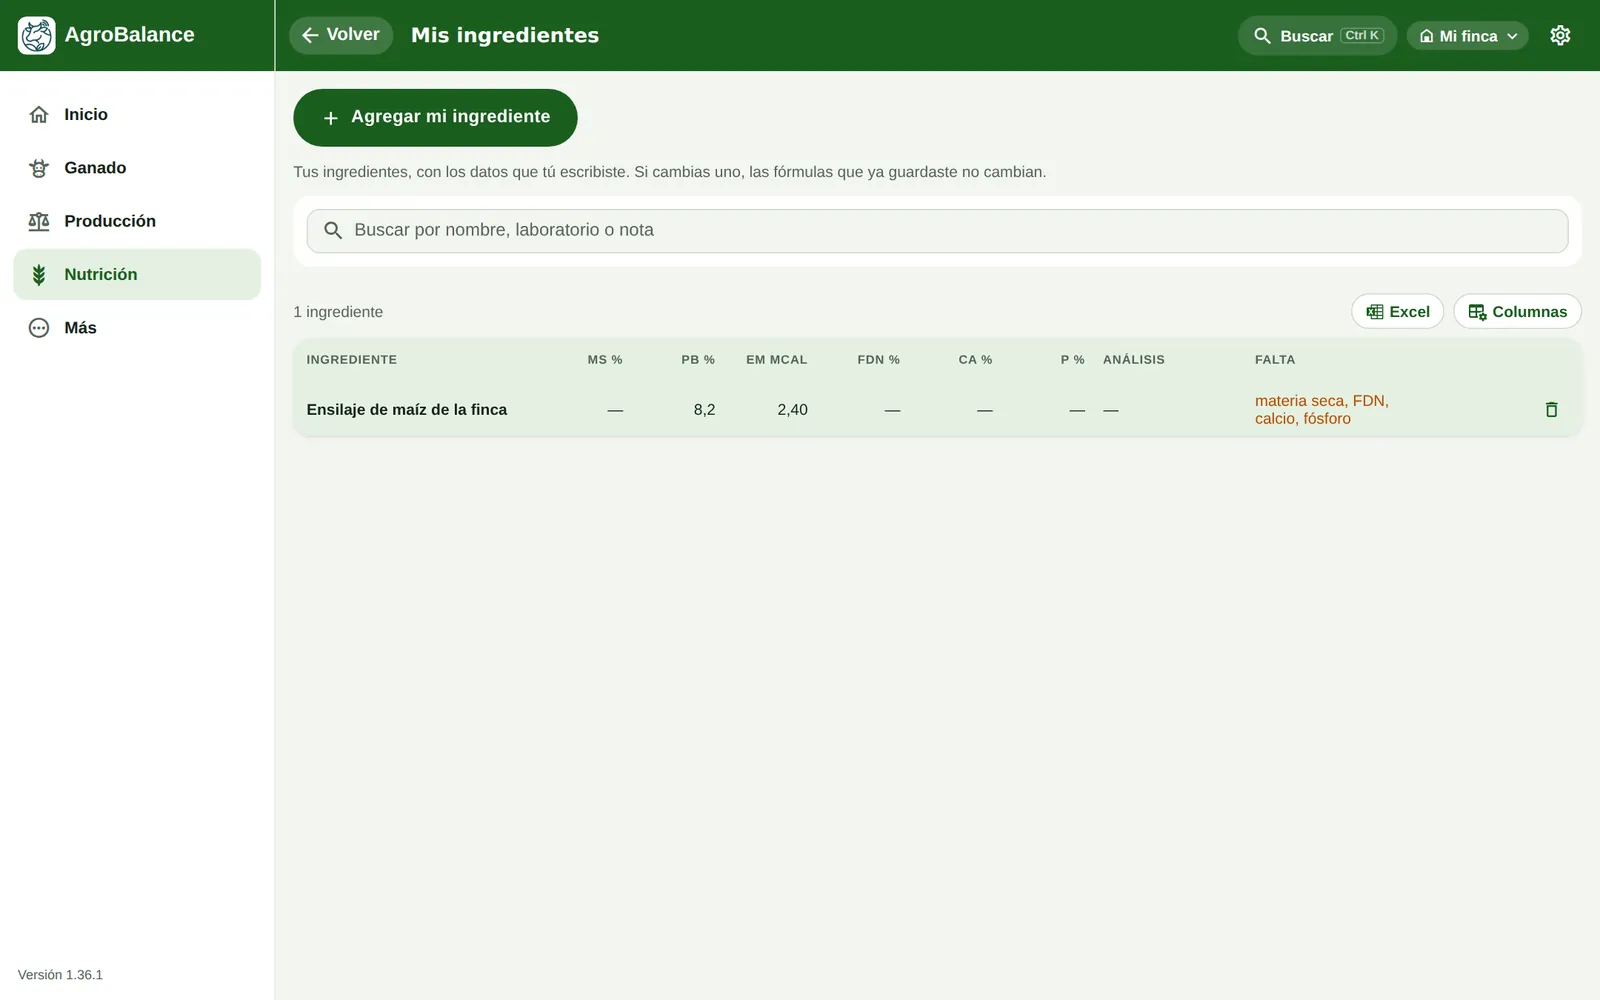Open global Buscar with Ctrl K

[1317, 35]
